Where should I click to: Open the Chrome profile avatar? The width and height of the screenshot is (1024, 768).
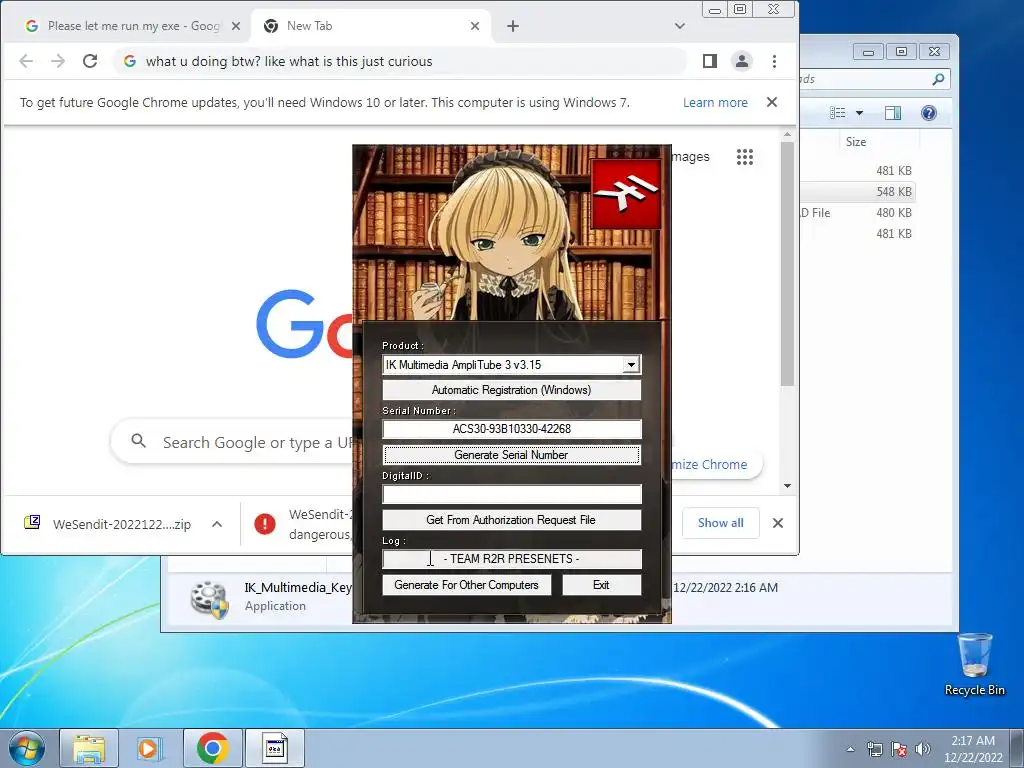coord(742,61)
